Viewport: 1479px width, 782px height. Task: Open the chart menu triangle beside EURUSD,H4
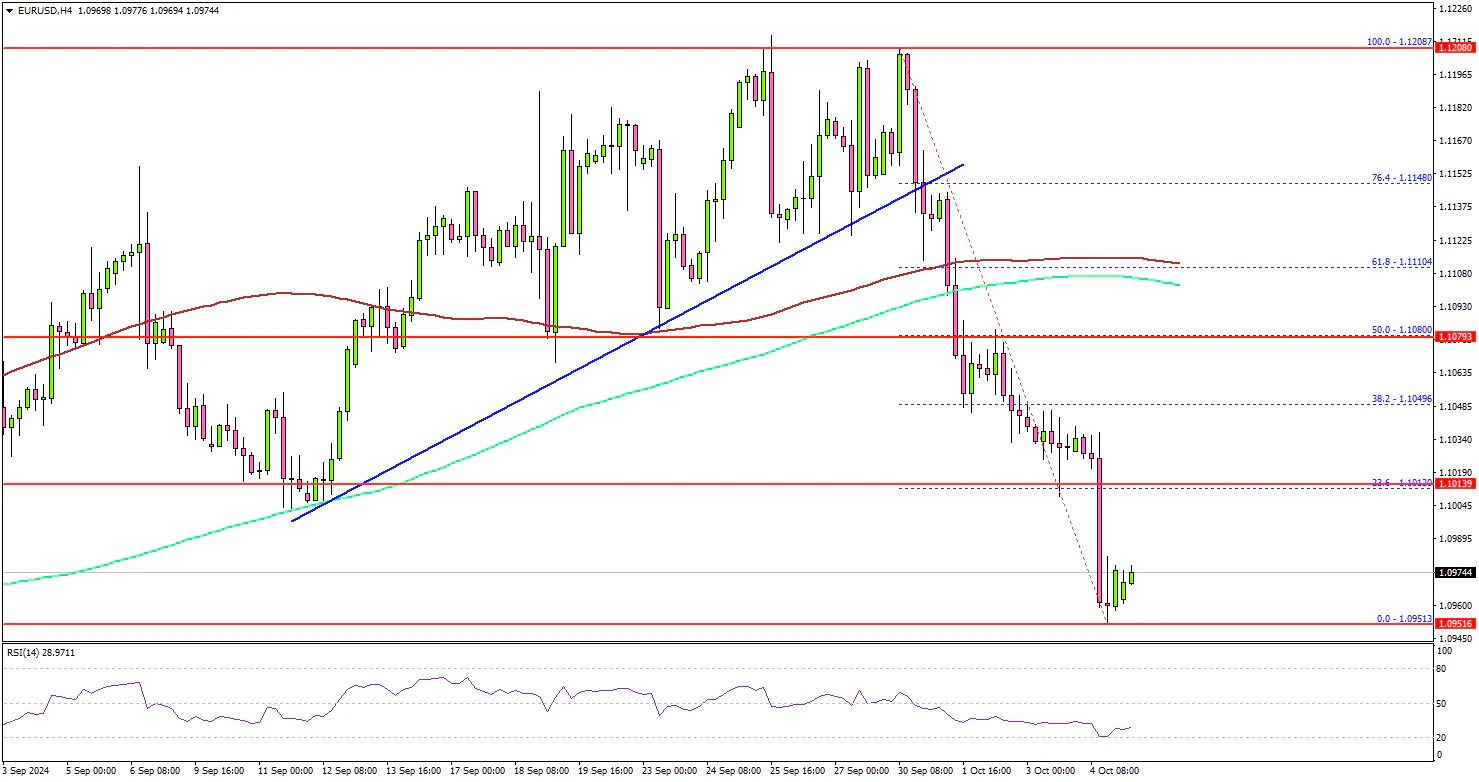pos(9,10)
